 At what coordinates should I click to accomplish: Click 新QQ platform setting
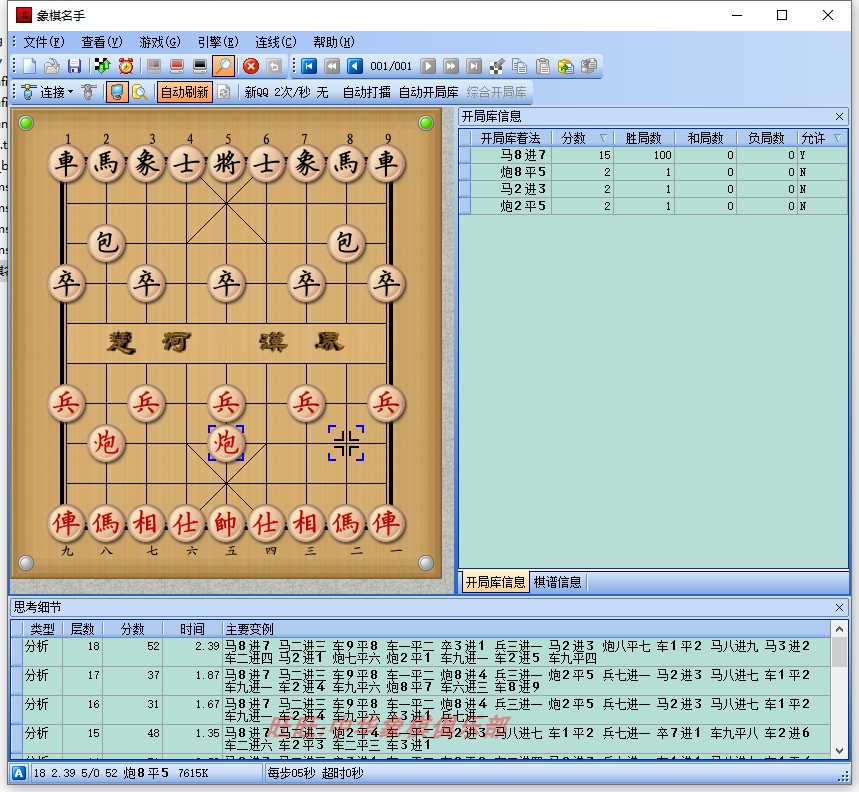click(256, 92)
